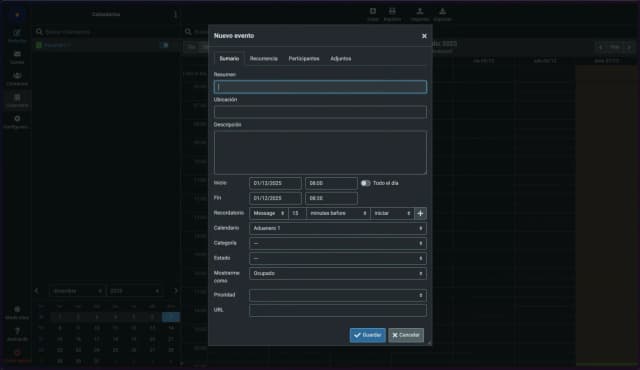Click Exportar in the calendar toolbar
Image resolution: width=640 pixels, height=370 pixels.
(442, 14)
